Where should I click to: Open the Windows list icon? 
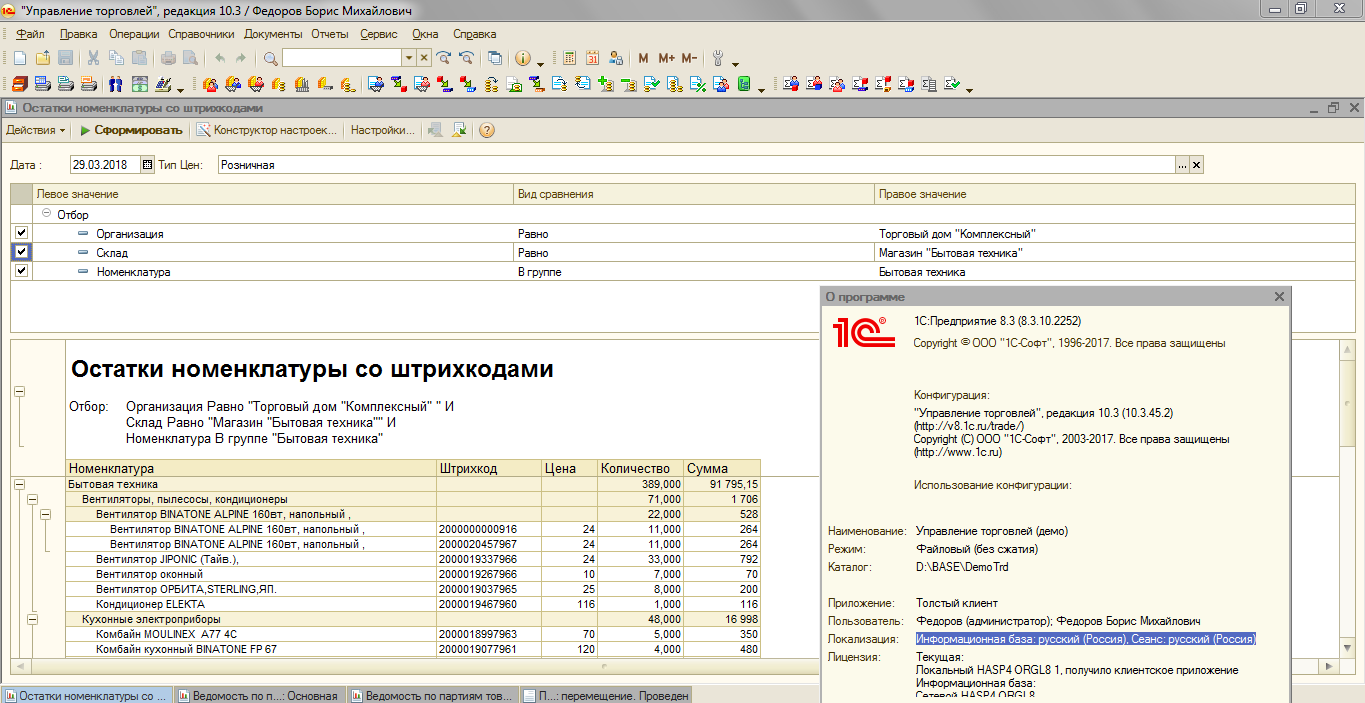point(494,58)
